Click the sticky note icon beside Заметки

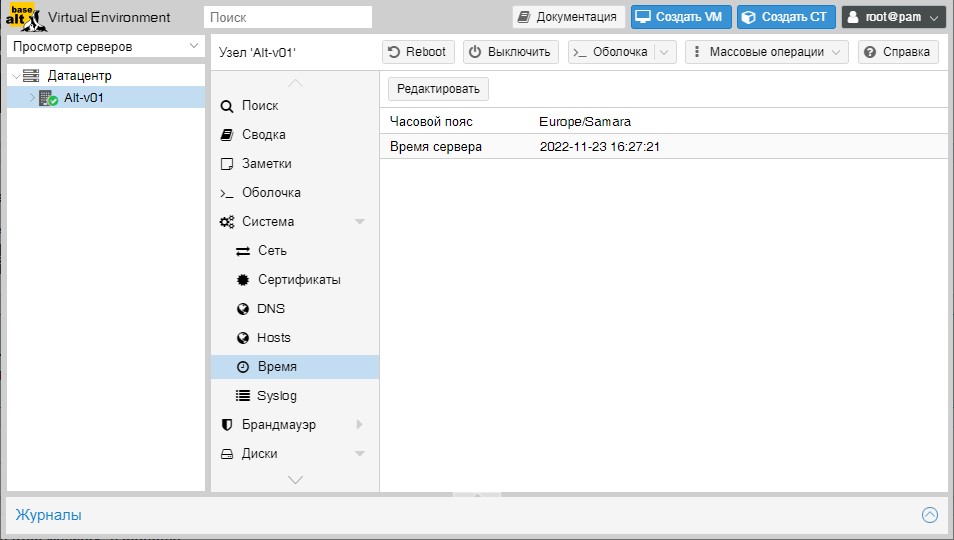[227, 164]
